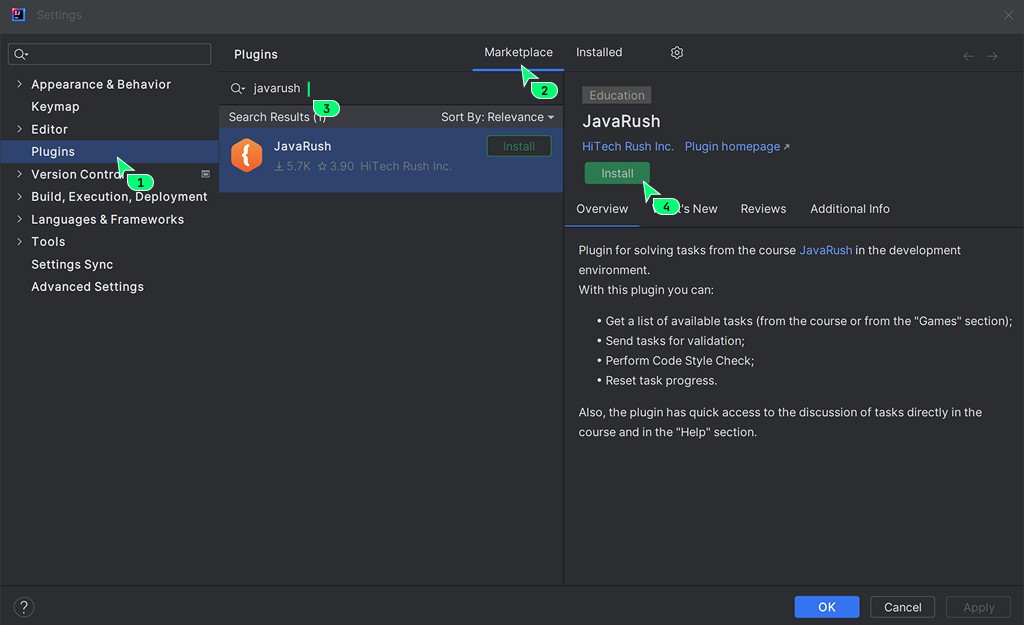Click the help question mark icon
The height and width of the screenshot is (625, 1024).
click(25, 607)
